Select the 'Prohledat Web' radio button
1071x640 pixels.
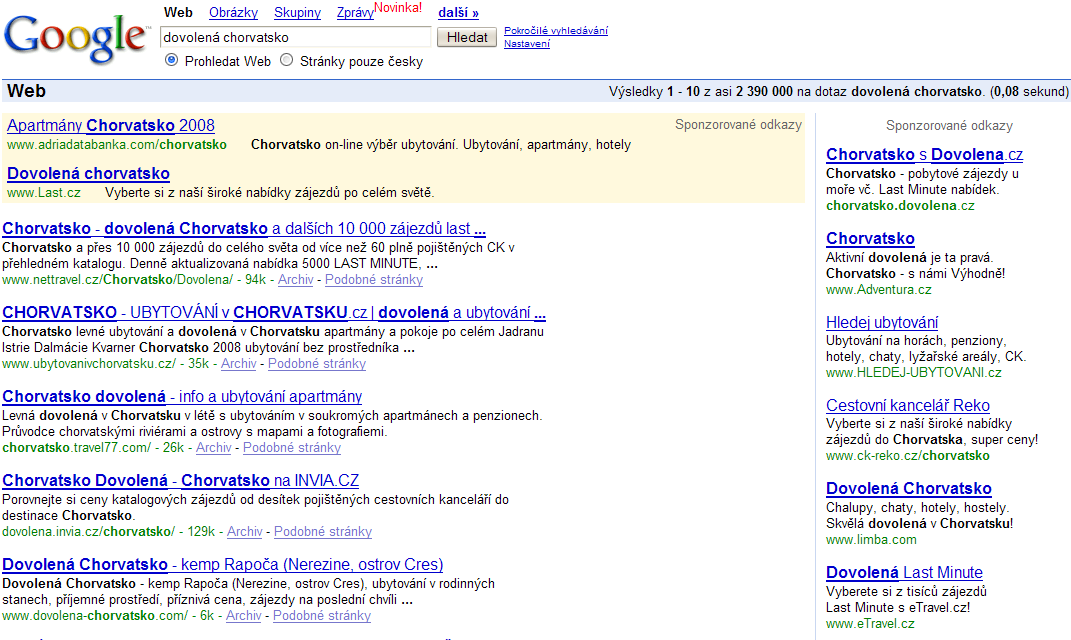point(171,60)
